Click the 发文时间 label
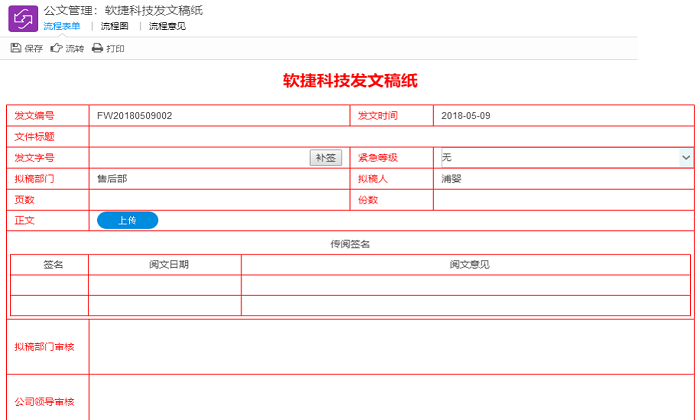This screenshot has width=700, height=420. [x=377, y=116]
